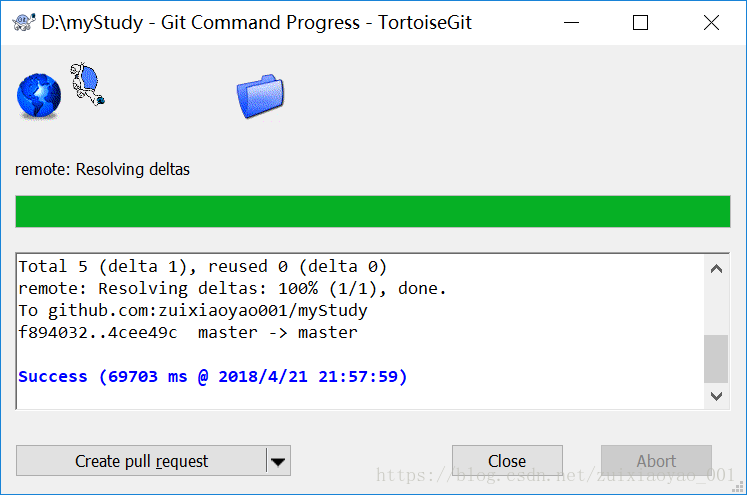This screenshot has width=747, height=495.
Task: Click the log scrollbar thumb
Action: click(716, 359)
